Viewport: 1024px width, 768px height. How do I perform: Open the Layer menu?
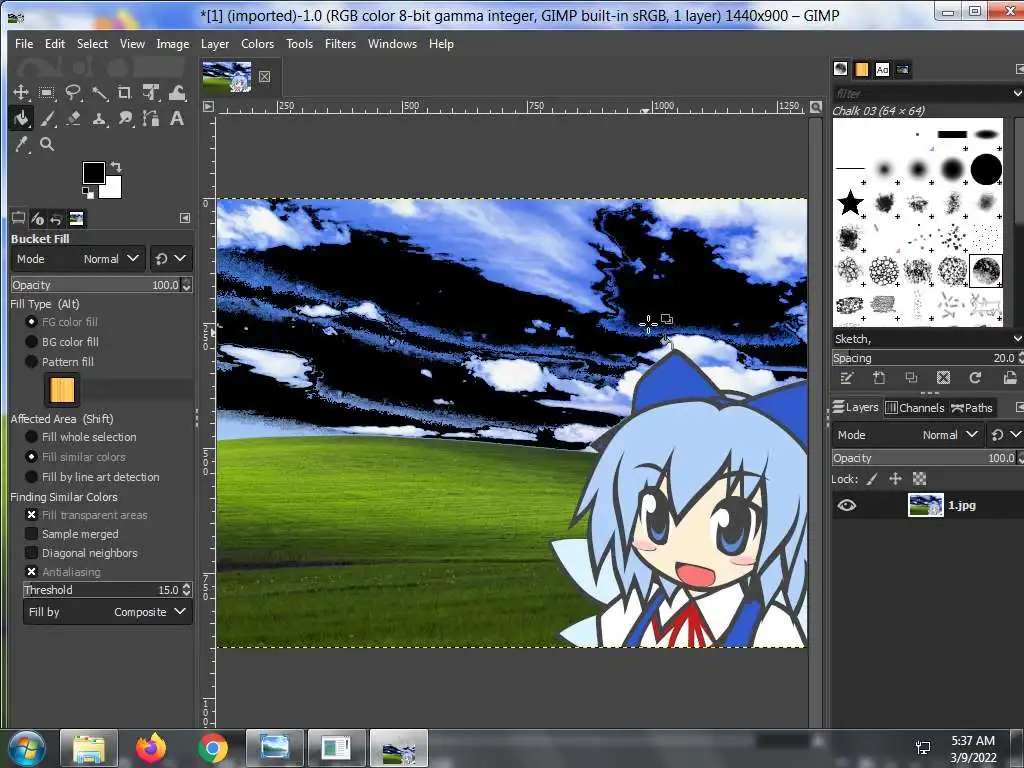click(x=215, y=44)
